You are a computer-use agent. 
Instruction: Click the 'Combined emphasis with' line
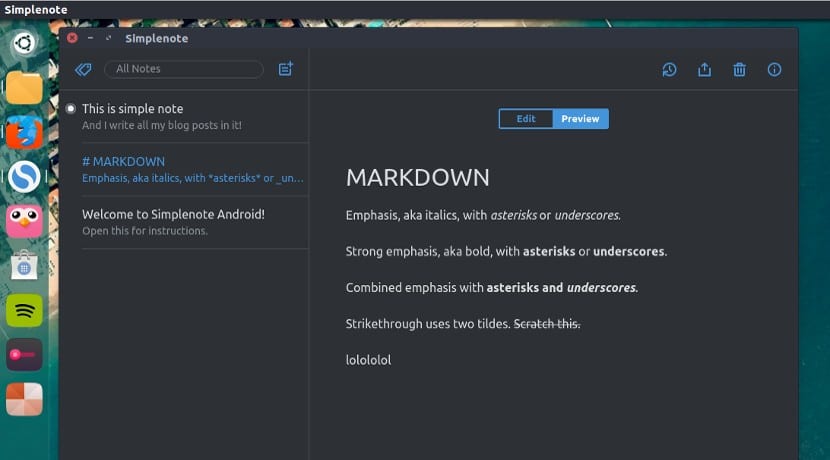pyautogui.click(x=492, y=287)
